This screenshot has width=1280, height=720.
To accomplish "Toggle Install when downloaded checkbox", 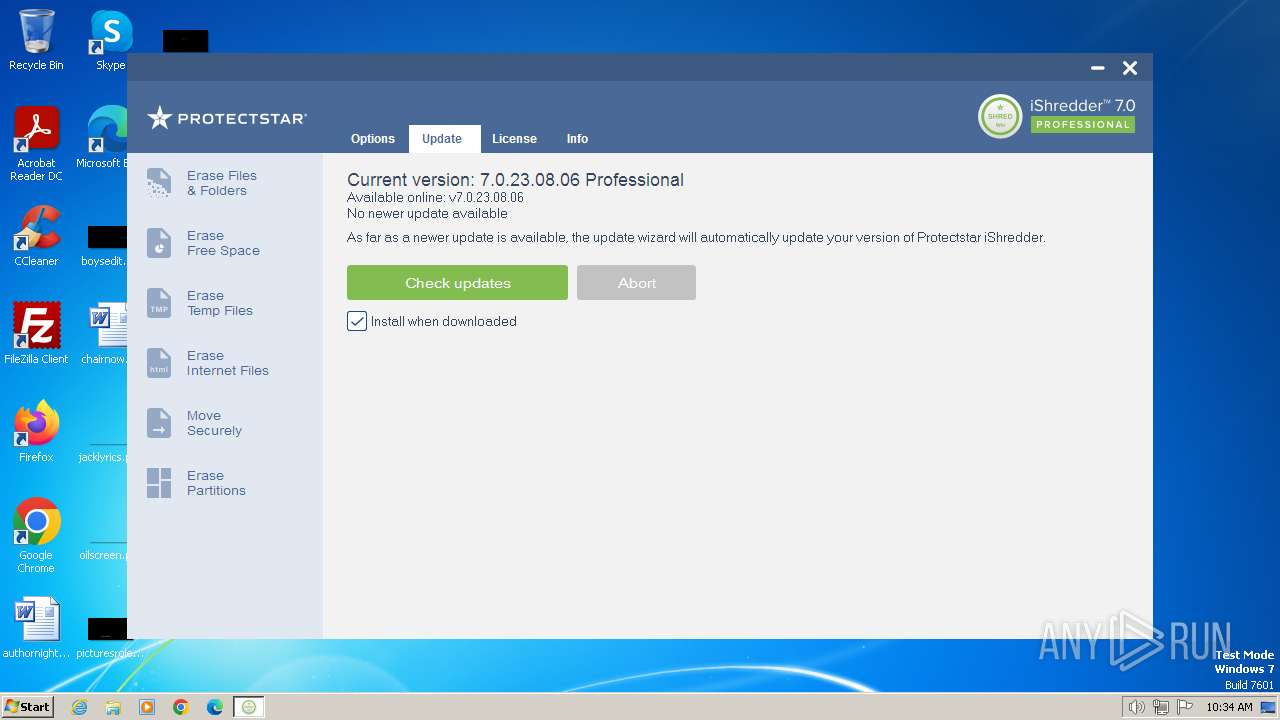I will coord(357,321).
